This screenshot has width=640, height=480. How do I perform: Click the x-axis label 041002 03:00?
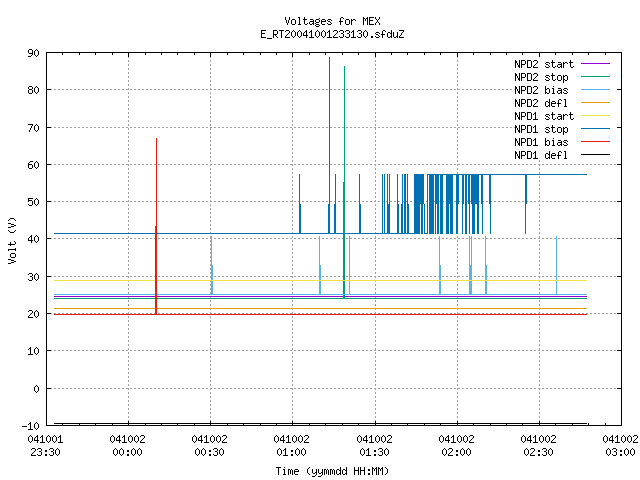click(x=620, y=446)
